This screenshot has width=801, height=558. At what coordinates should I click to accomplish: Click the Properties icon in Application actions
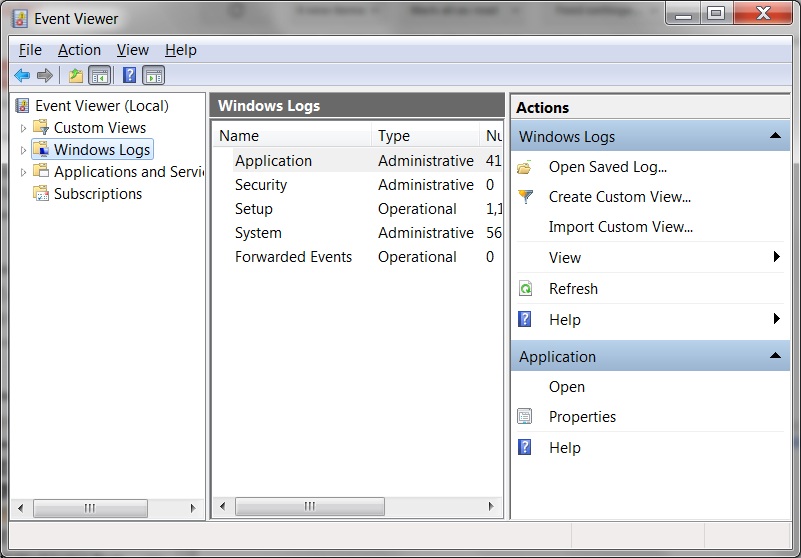click(x=525, y=416)
